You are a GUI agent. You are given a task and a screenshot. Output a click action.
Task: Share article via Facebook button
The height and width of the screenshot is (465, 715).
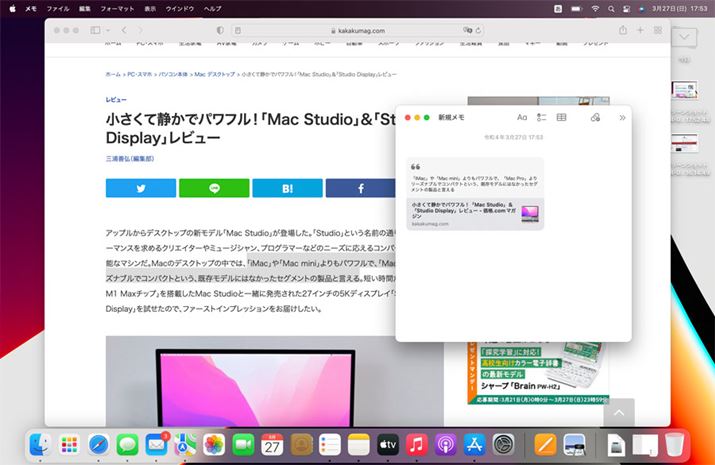point(360,188)
